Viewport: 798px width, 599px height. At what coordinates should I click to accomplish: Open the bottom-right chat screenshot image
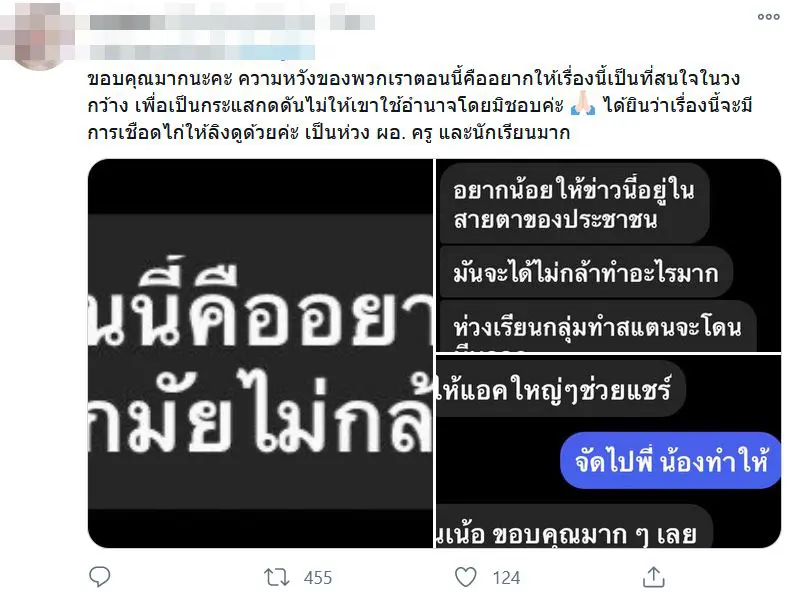(x=608, y=451)
